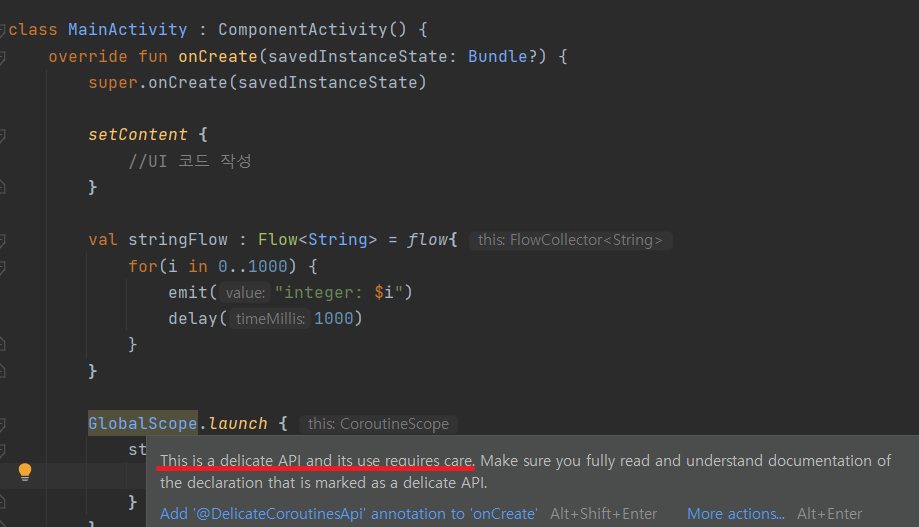Click the 'timeMillis:' parameter hint
The height and width of the screenshot is (527, 919).
point(270,319)
